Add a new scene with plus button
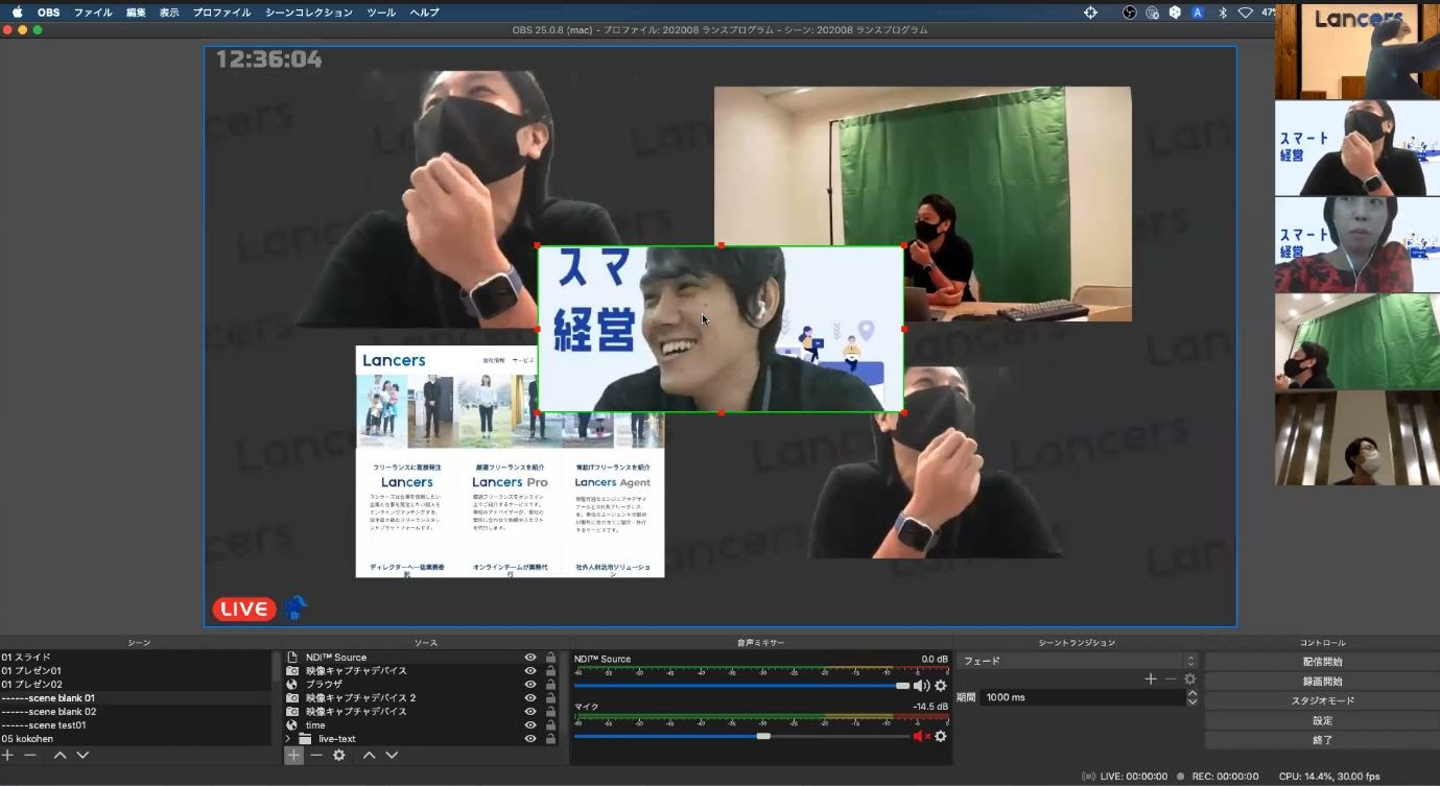1440x786 pixels. (8, 756)
